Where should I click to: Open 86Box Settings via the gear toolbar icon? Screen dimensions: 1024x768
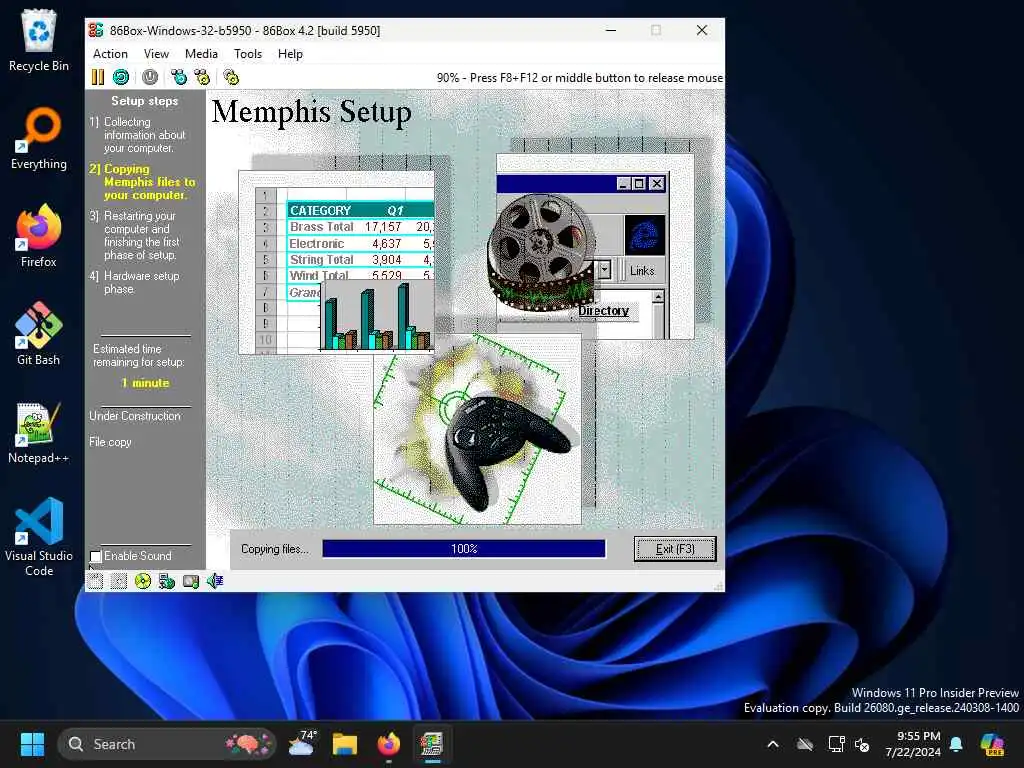(x=231, y=77)
